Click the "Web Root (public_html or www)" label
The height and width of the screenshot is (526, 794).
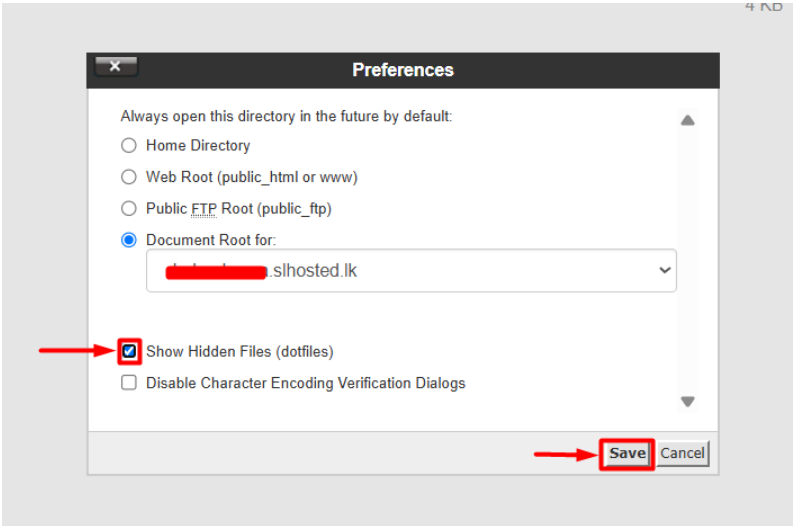tap(251, 177)
